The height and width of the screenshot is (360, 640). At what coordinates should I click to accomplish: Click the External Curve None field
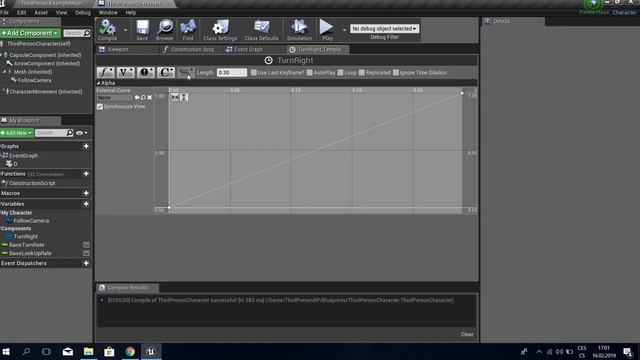click(x=115, y=98)
